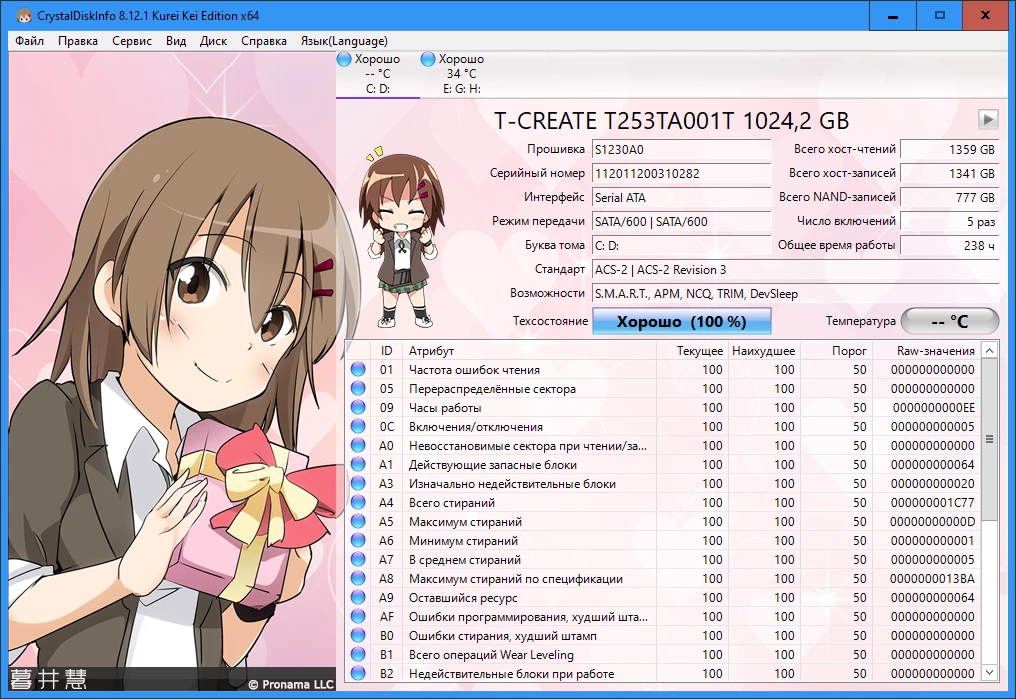This screenshot has width=1016, height=699.
Task: Click the transfer mode field SATA/600 | SATA/600
Action: (x=682, y=222)
